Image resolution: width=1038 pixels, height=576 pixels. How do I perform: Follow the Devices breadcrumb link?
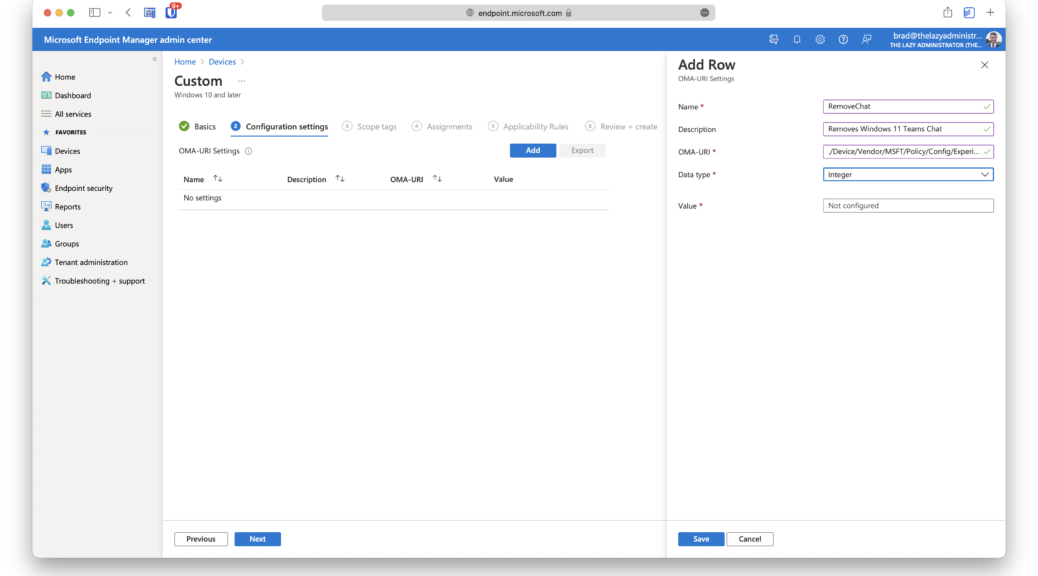click(222, 62)
